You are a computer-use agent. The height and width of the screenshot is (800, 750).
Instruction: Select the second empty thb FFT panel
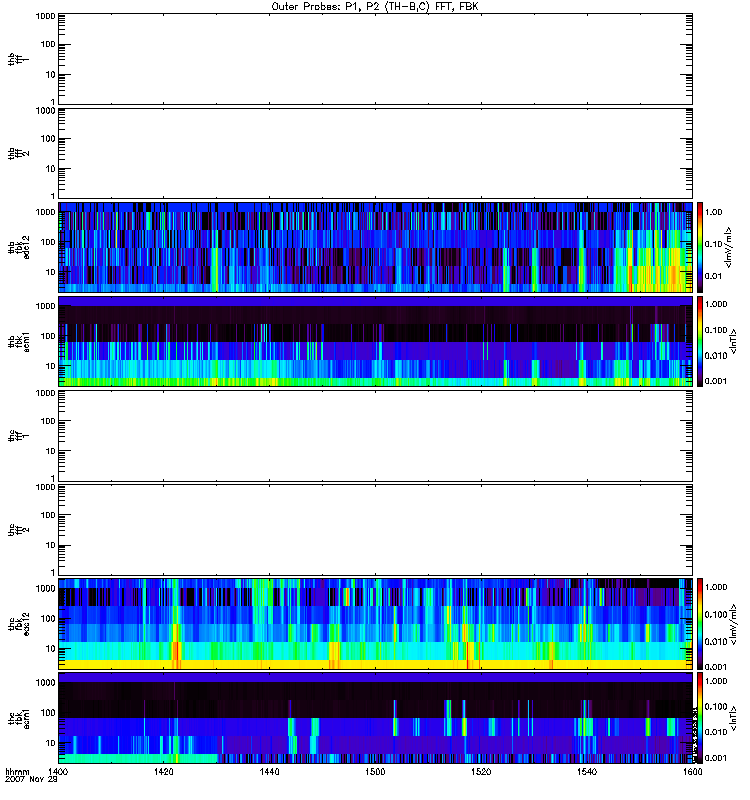pyautogui.click(x=375, y=152)
